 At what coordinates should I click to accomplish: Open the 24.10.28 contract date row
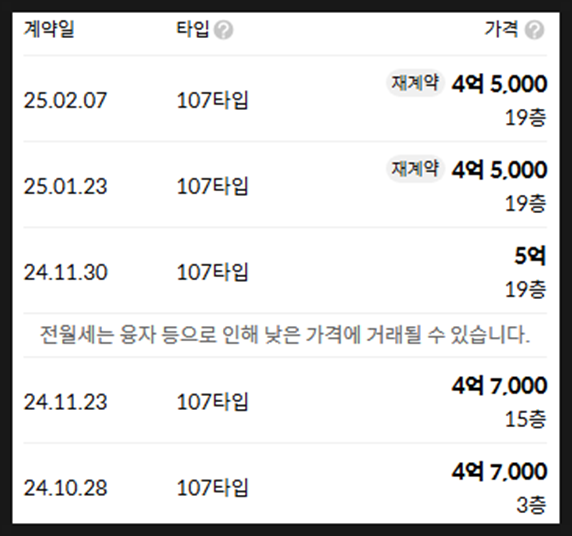coord(285,485)
